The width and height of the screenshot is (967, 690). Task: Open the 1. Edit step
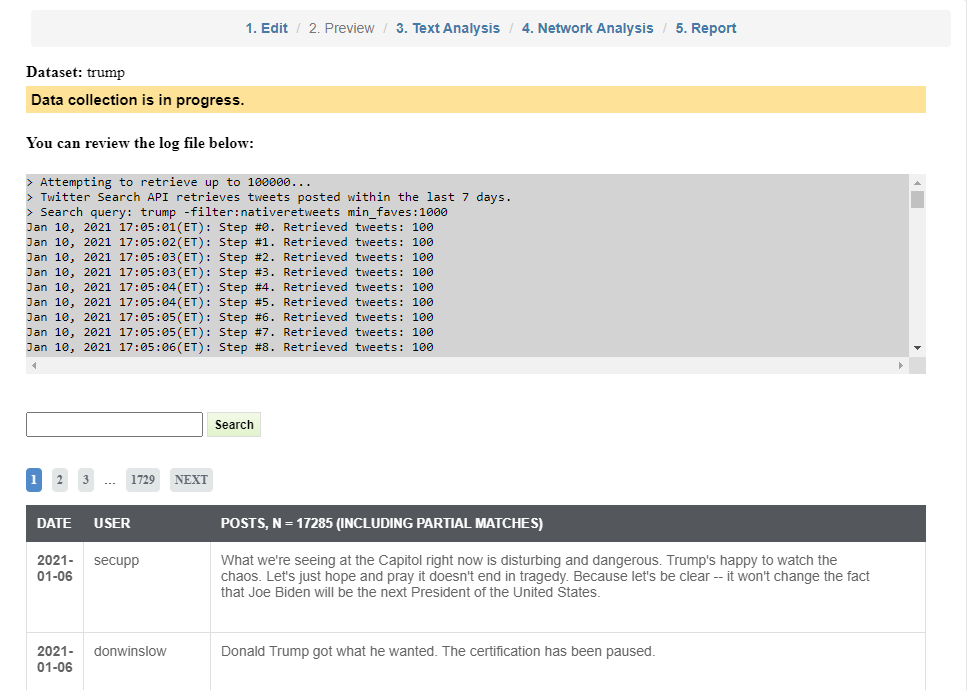tap(266, 28)
